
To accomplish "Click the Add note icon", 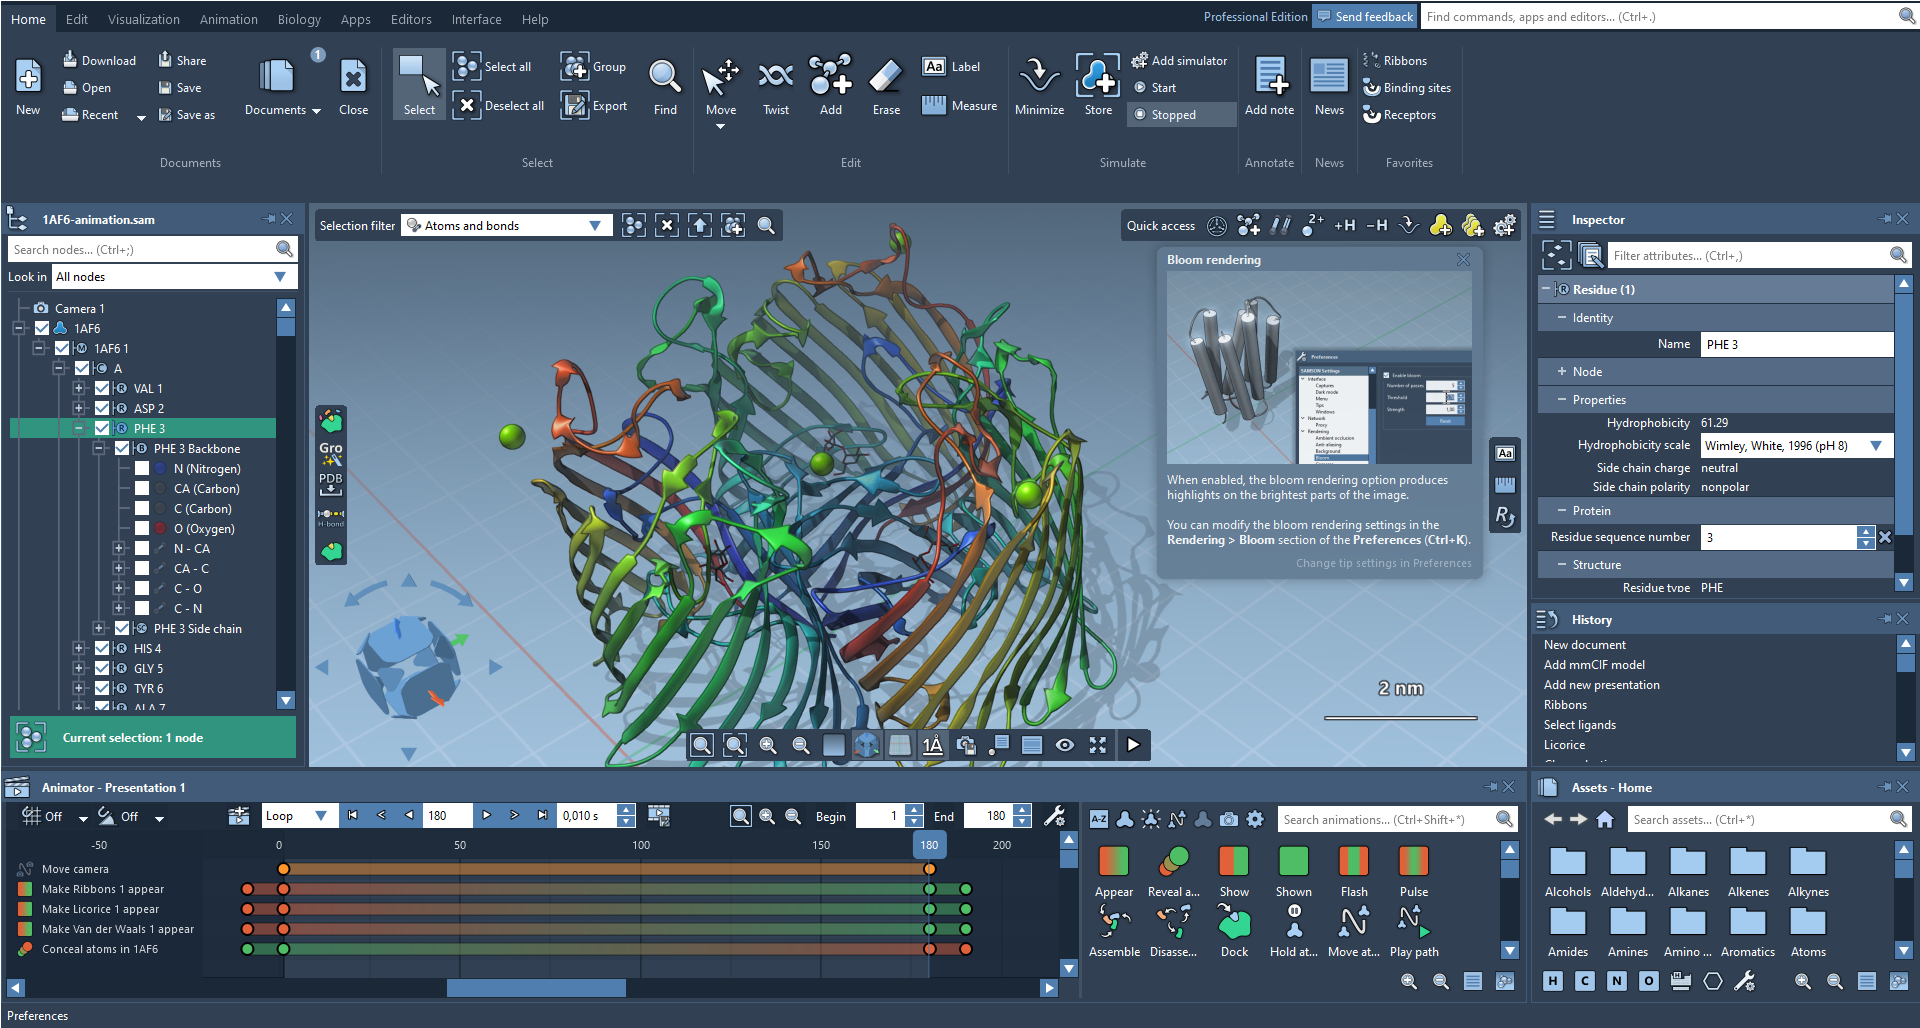I will click(1269, 85).
